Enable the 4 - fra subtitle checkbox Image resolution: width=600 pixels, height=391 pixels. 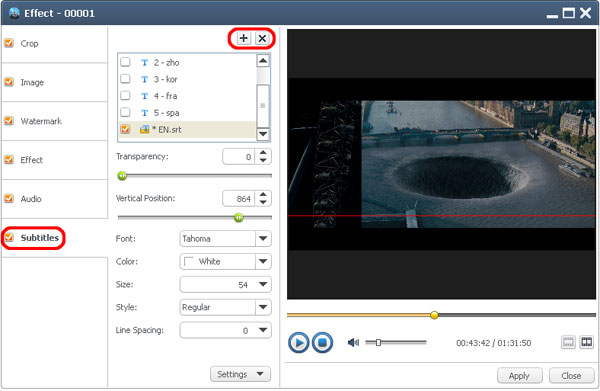pyautogui.click(x=125, y=96)
